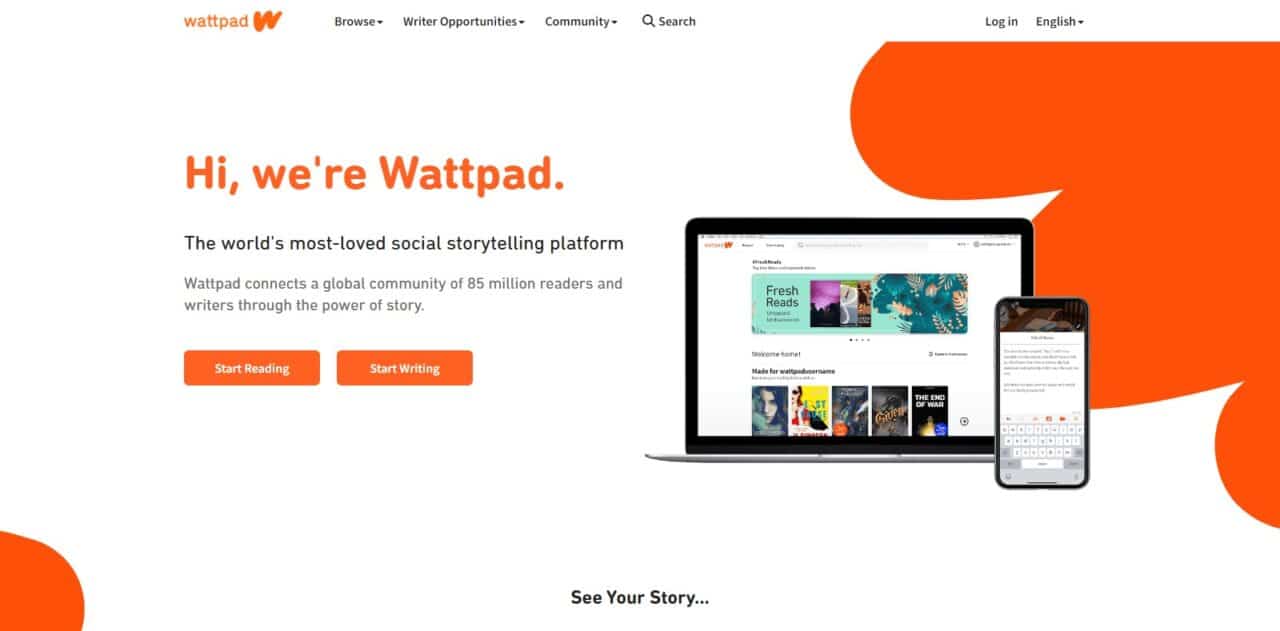Click the Search text in navigation

(677, 21)
